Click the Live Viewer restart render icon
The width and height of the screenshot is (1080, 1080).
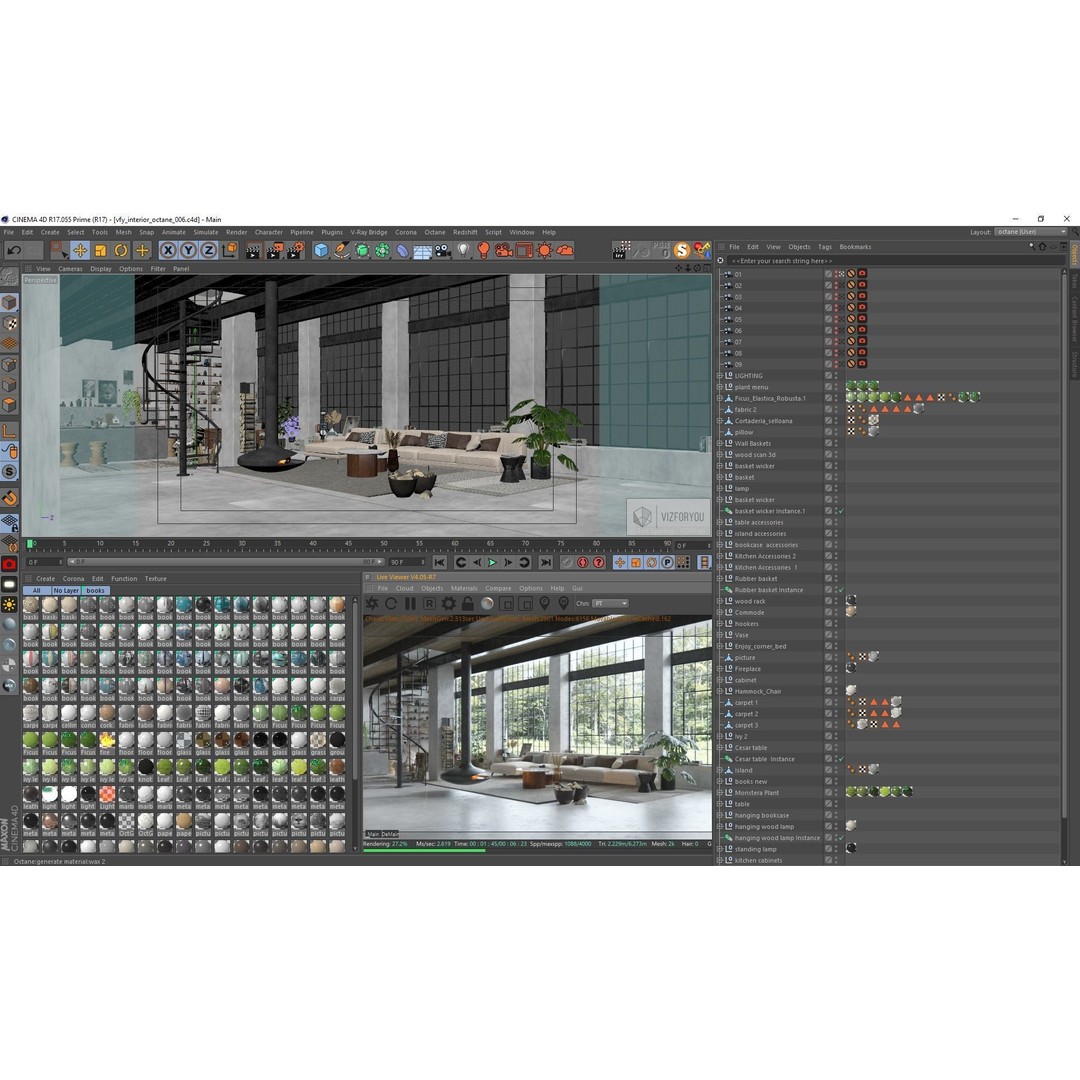391,604
